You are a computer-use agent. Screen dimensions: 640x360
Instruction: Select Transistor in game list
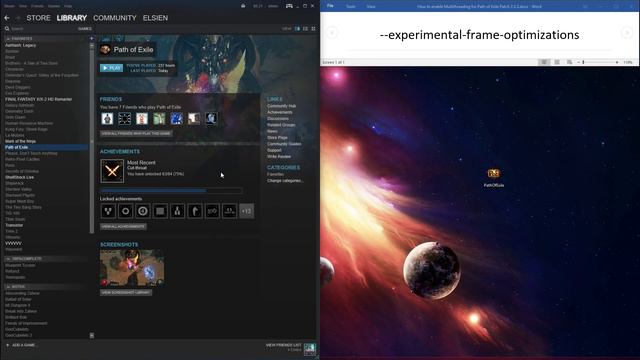pos(14,225)
